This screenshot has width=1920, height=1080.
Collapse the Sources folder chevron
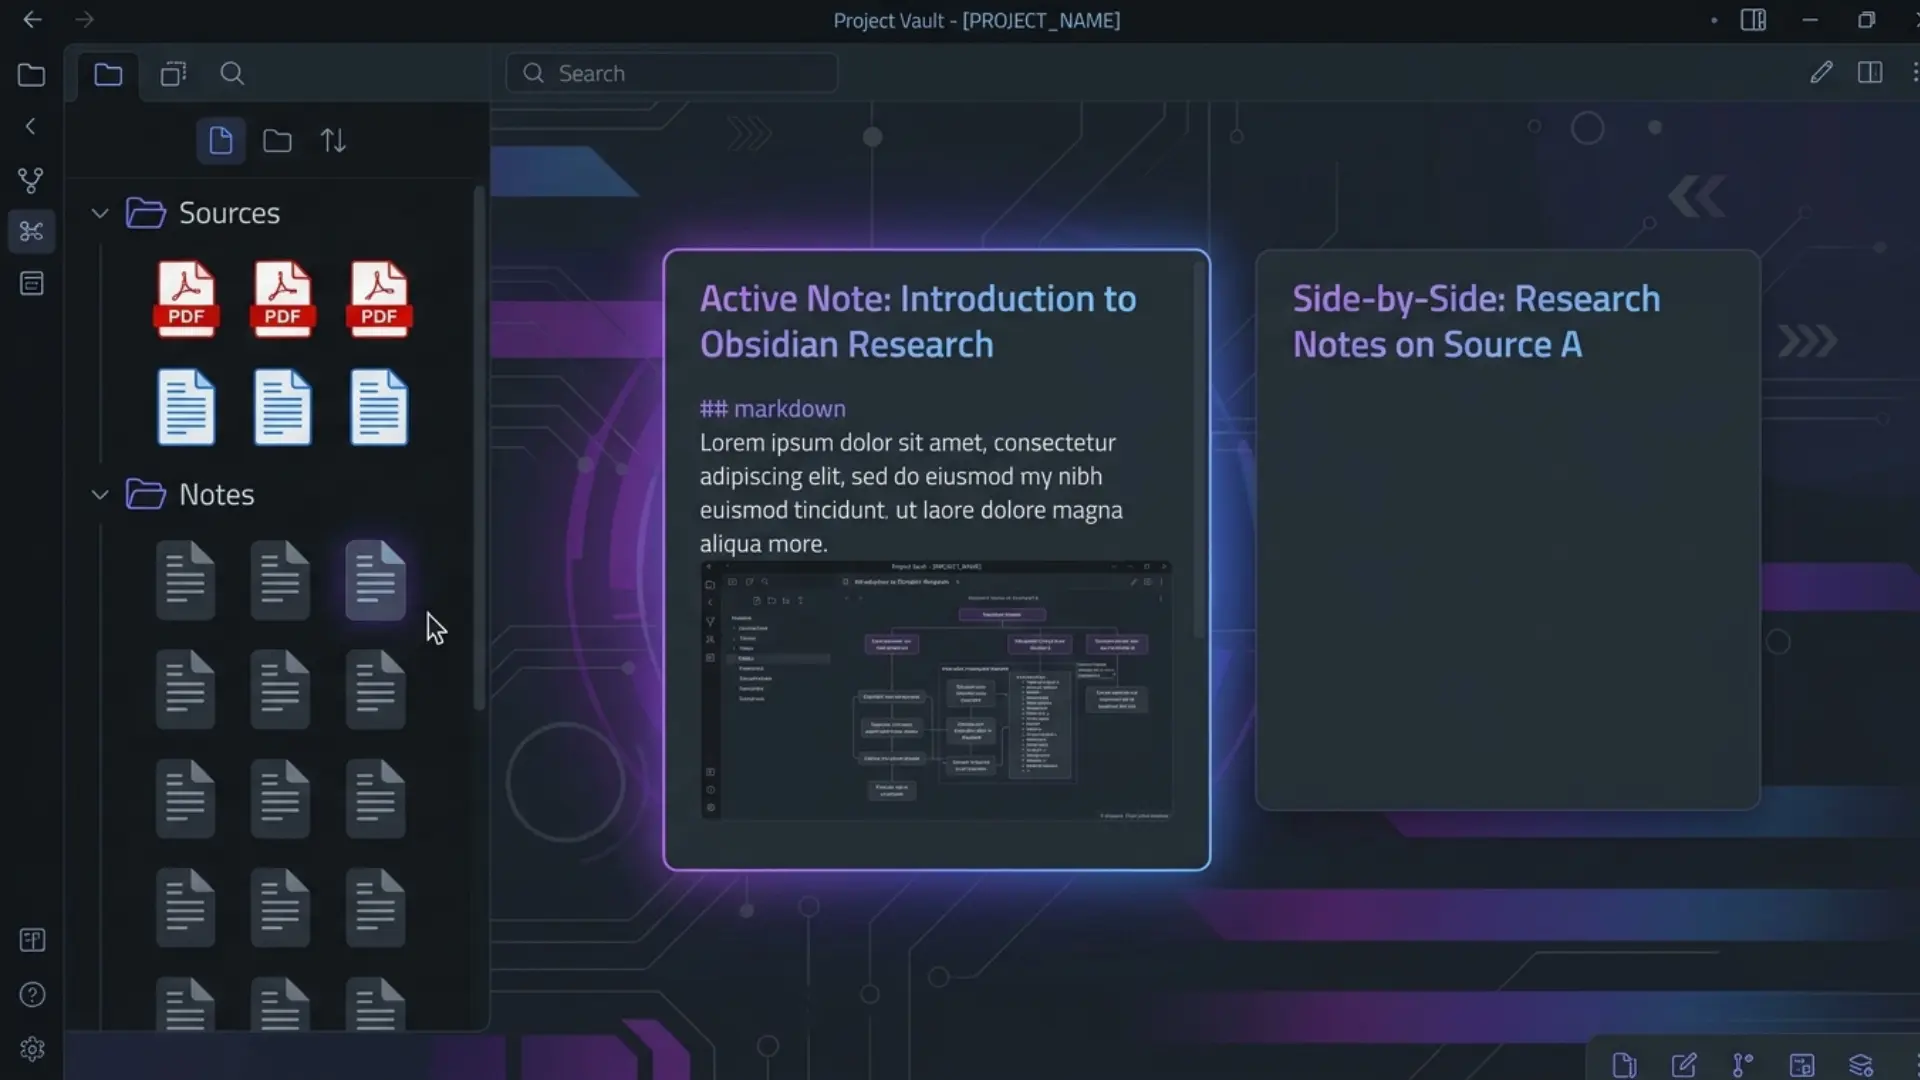[x=100, y=213]
